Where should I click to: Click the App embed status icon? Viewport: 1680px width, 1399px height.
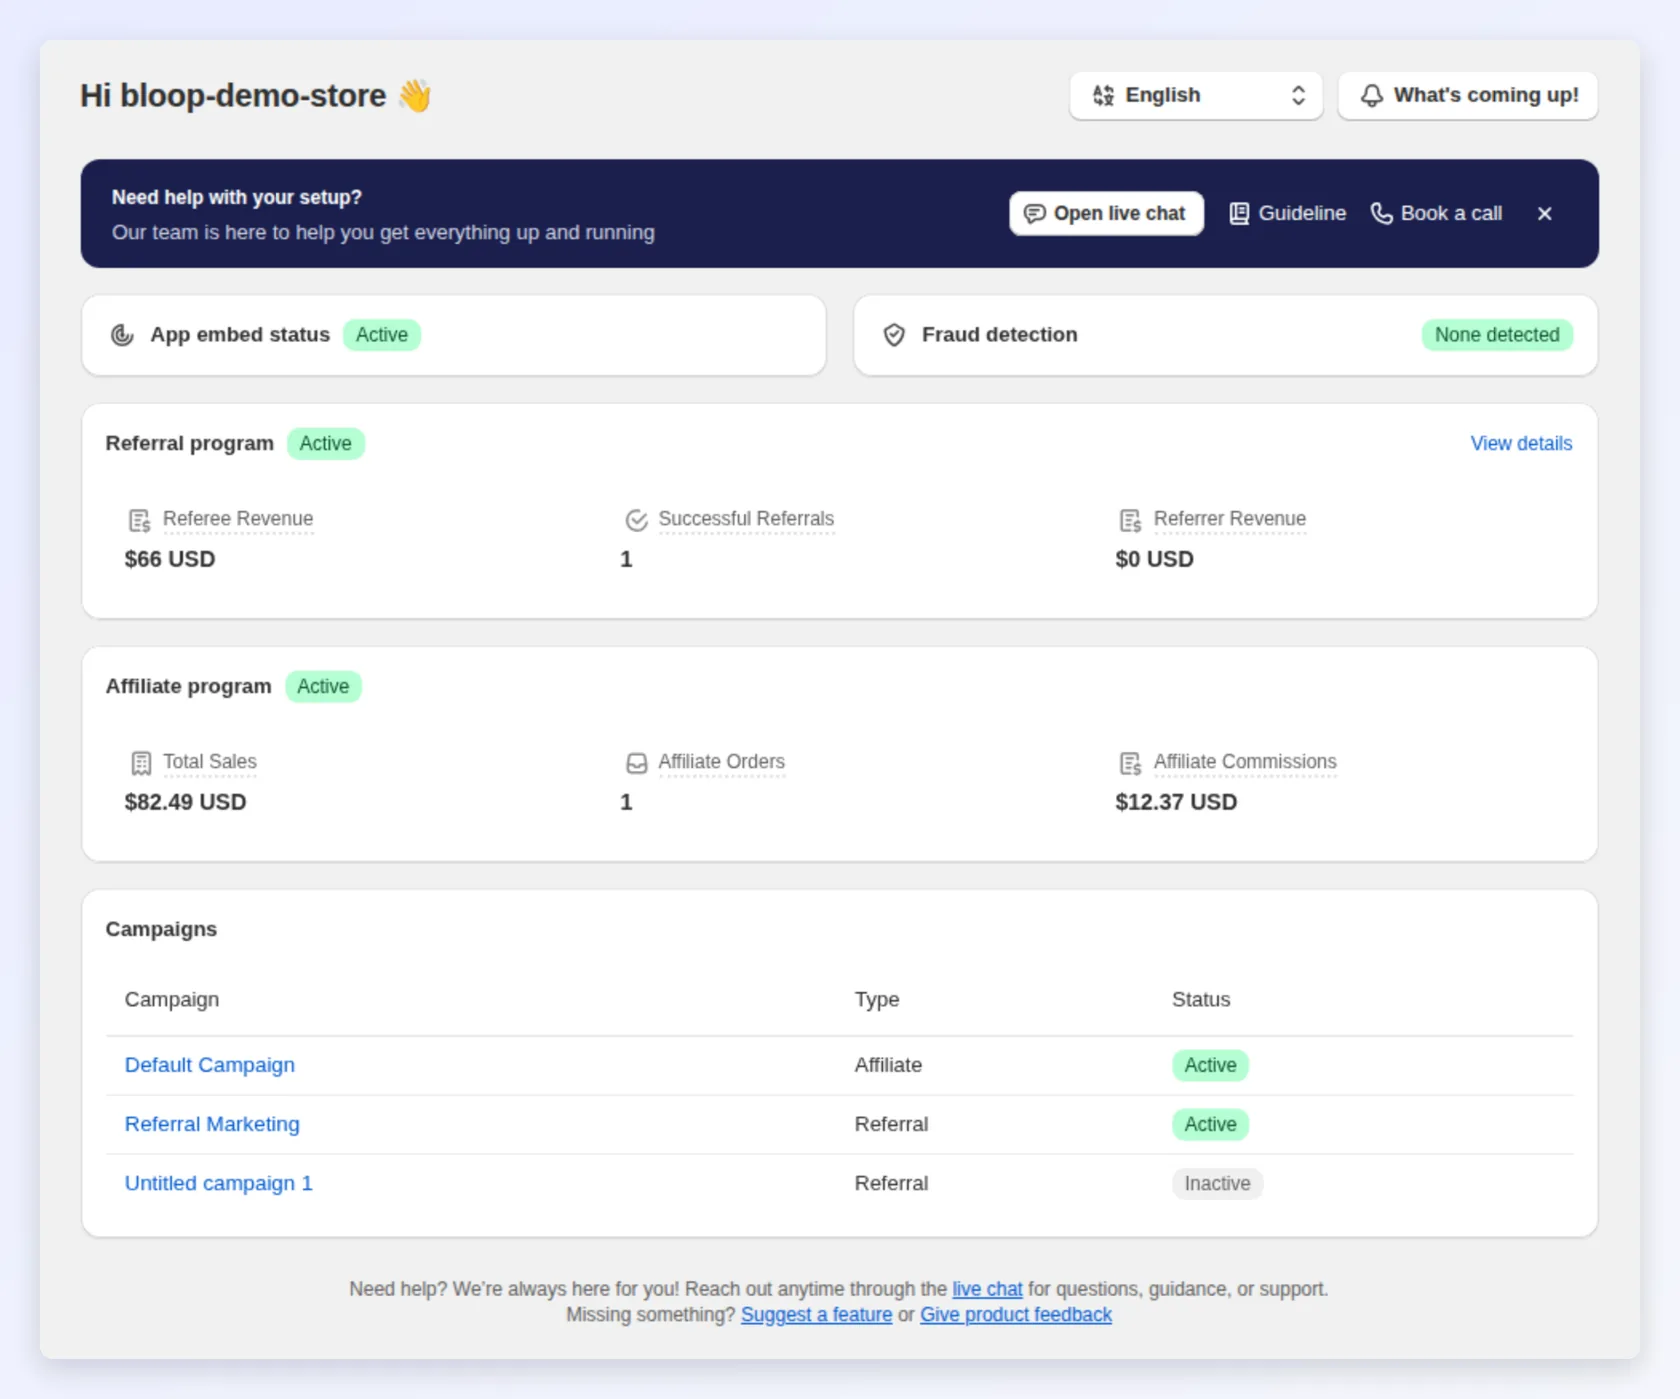(x=122, y=335)
